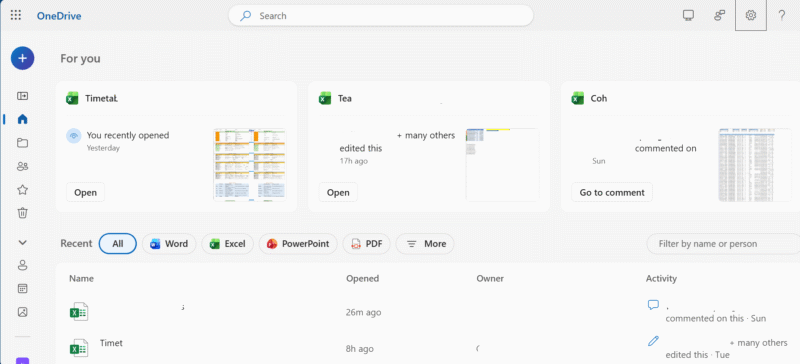
Task: Click the comment bubble activity icon
Action: click(x=653, y=305)
